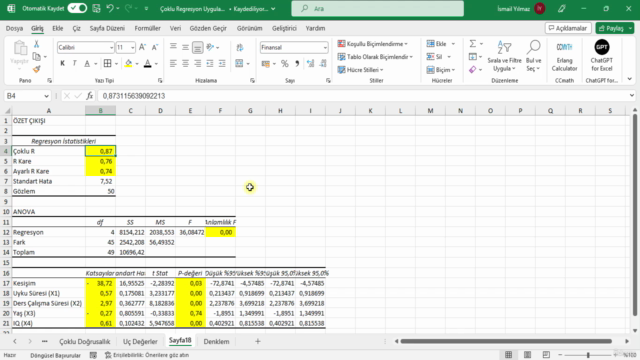Select the Format Painter brush
The height and width of the screenshot is (360, 640).
(x=36, y=69)
